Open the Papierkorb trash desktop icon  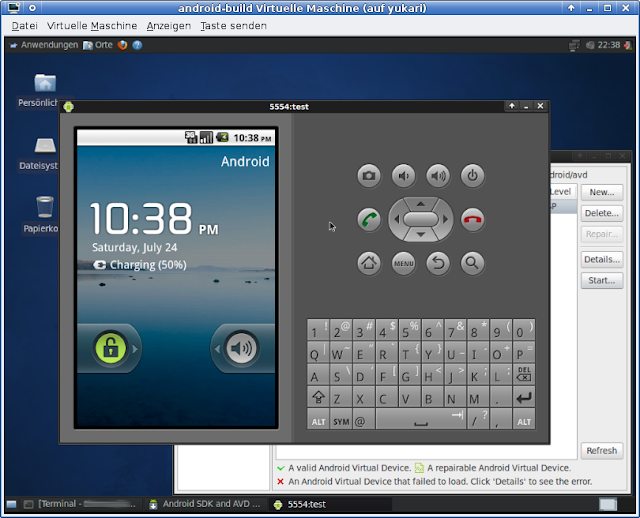(45, 207)
